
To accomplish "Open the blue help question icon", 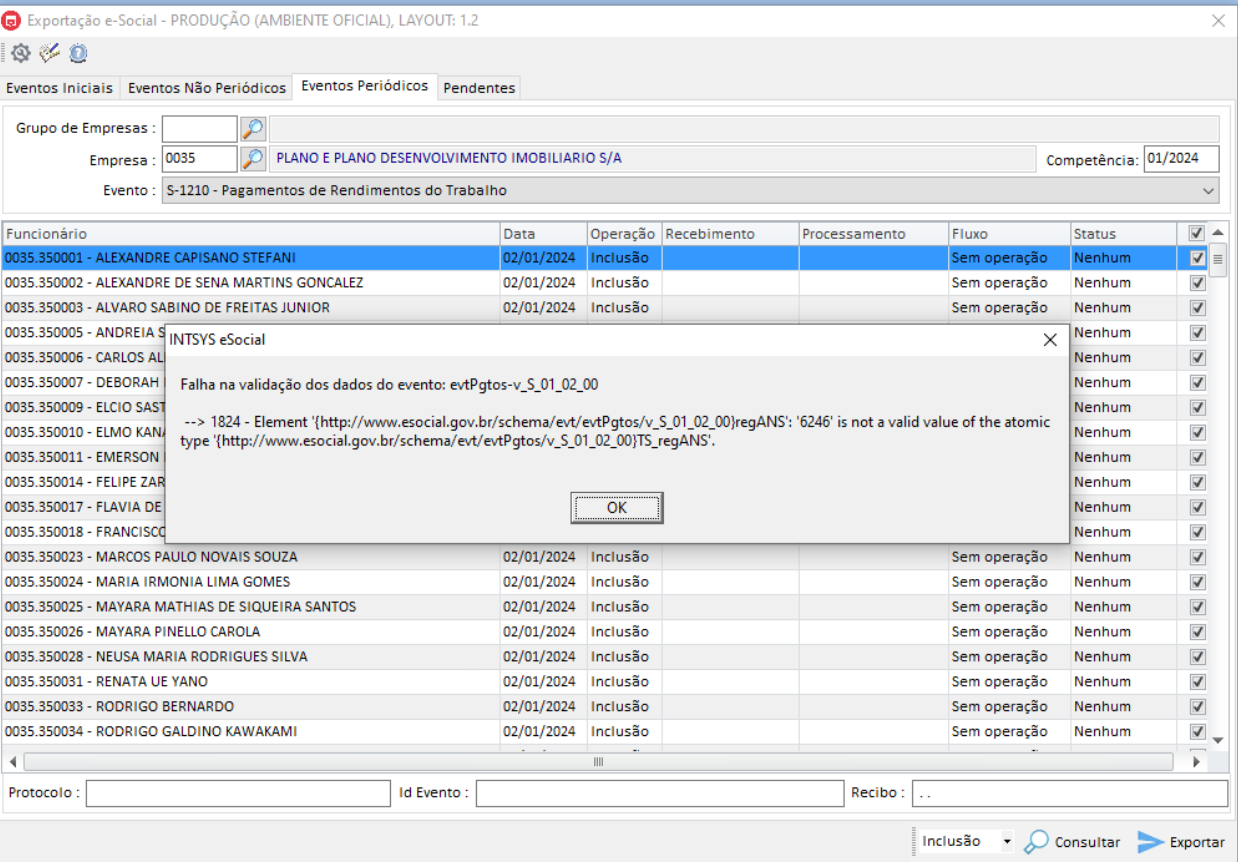I will 78,54.
